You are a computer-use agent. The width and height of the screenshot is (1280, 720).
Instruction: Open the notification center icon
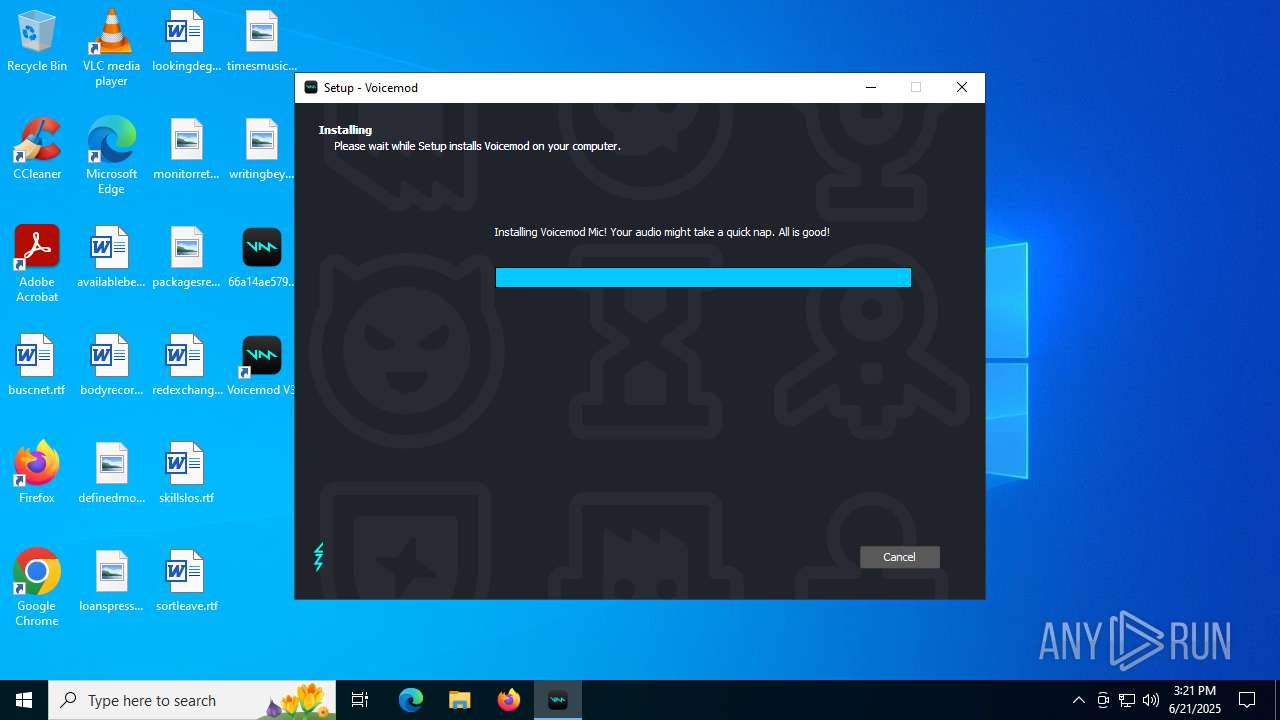coord(1247,700)
